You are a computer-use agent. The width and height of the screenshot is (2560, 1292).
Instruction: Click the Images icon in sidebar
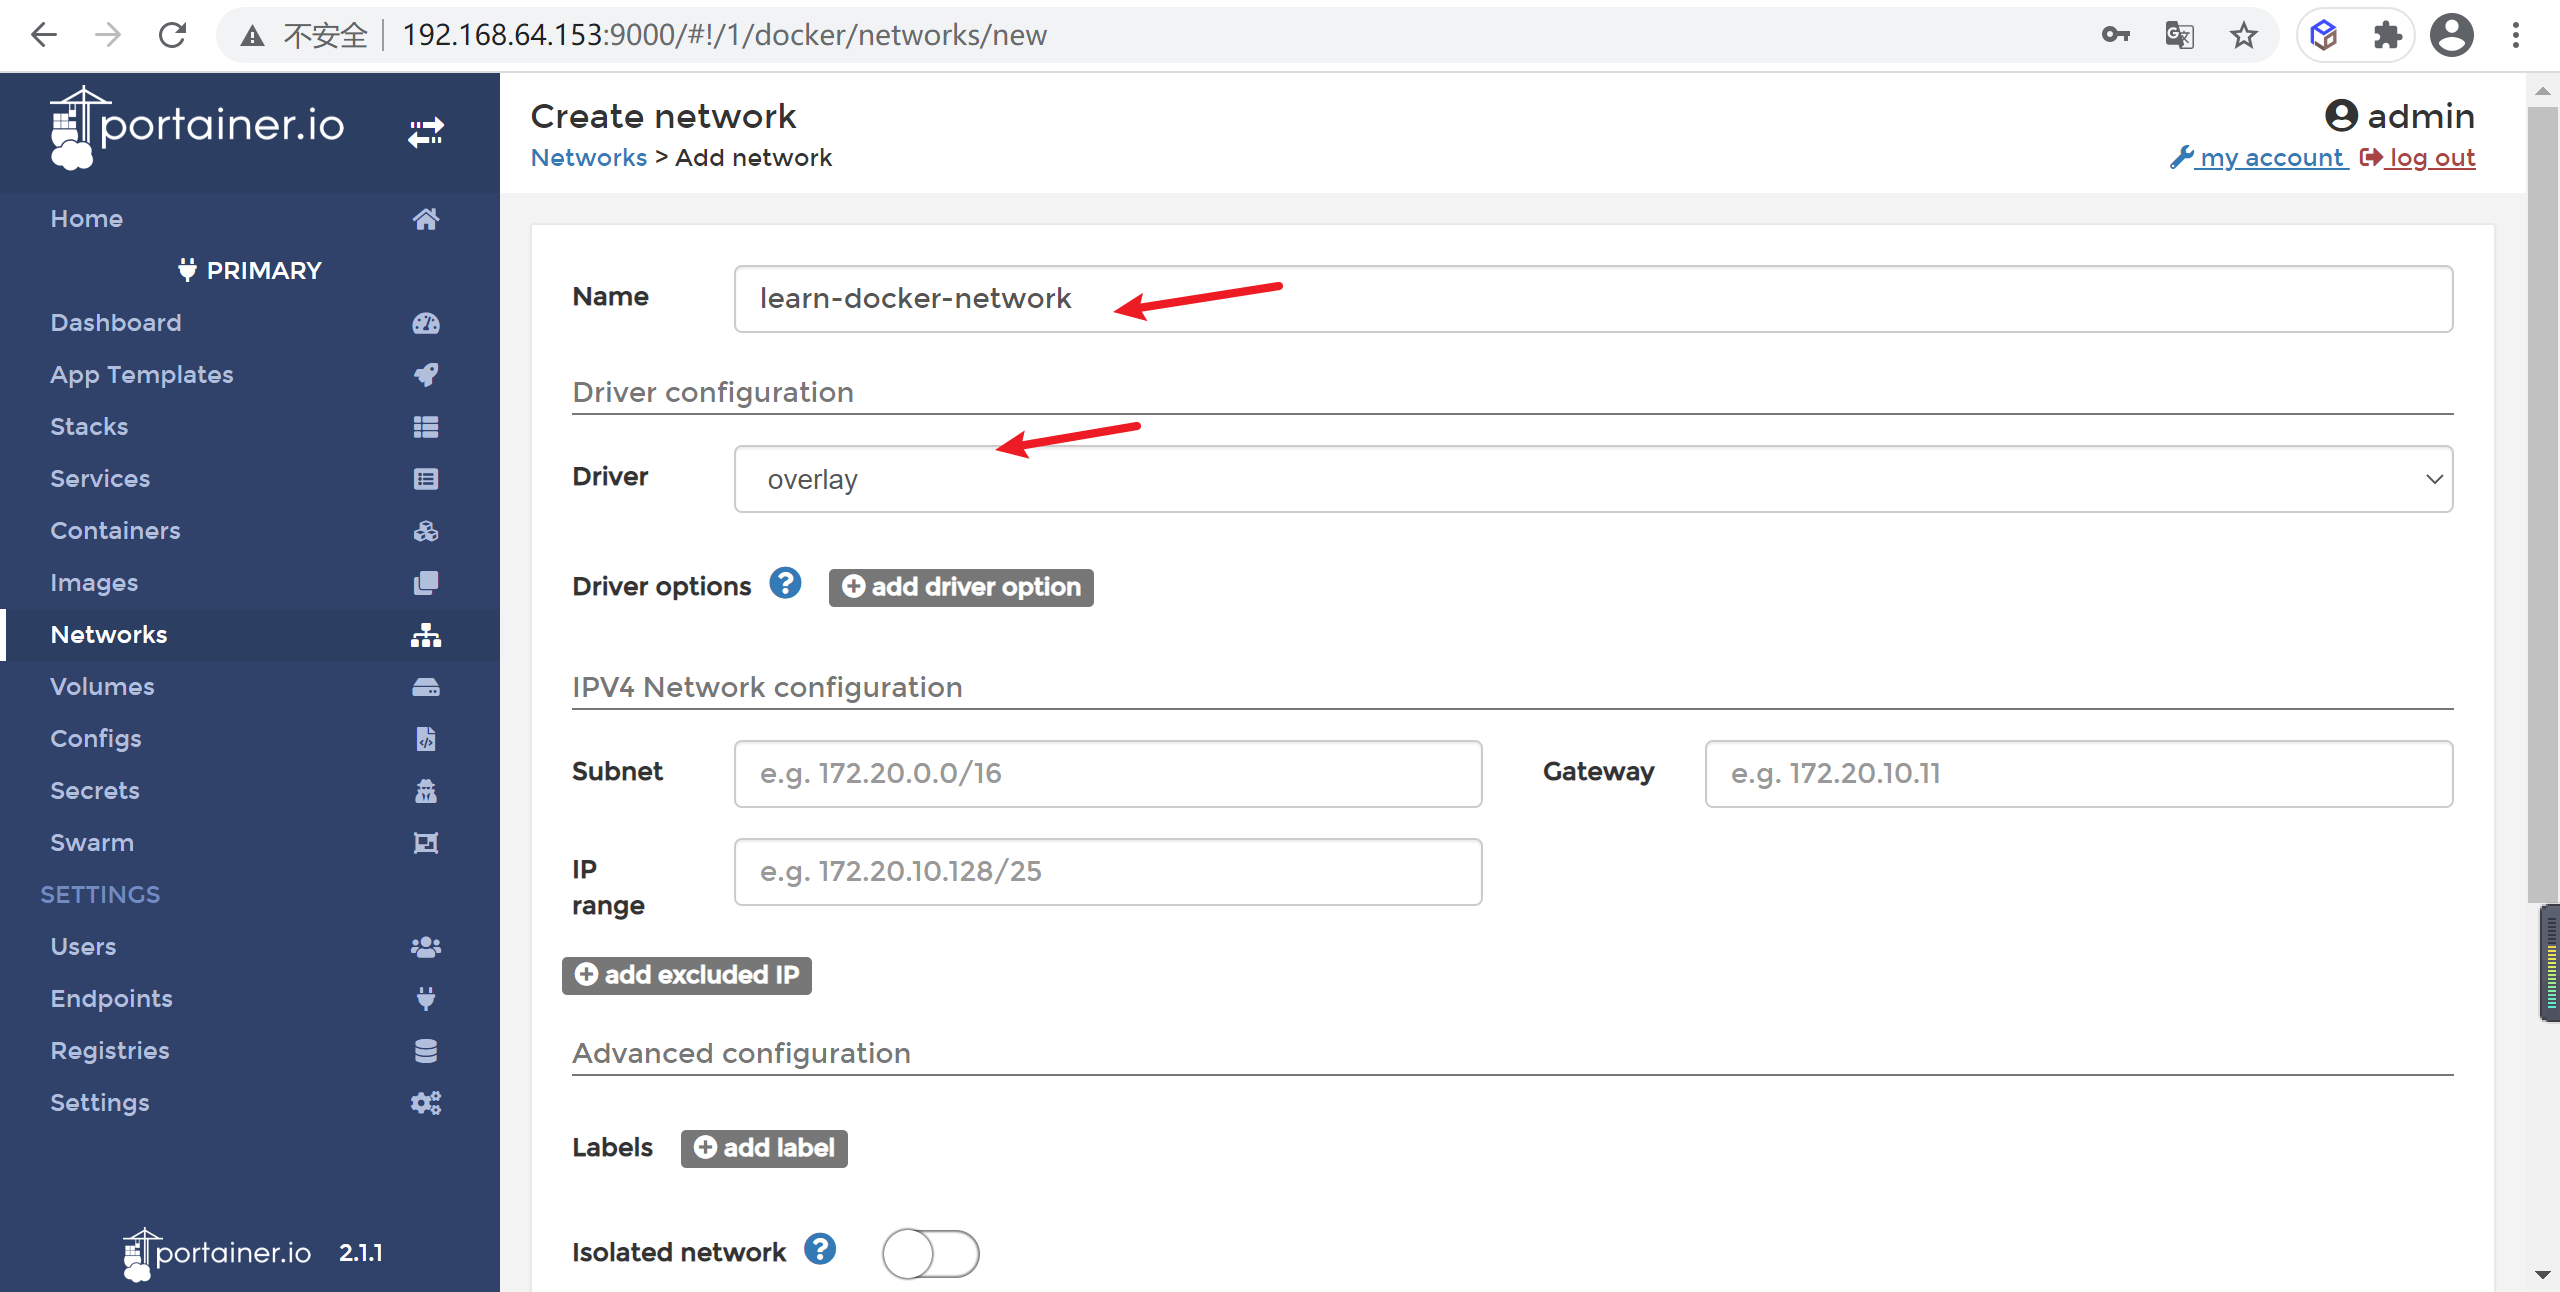(425, 582)
